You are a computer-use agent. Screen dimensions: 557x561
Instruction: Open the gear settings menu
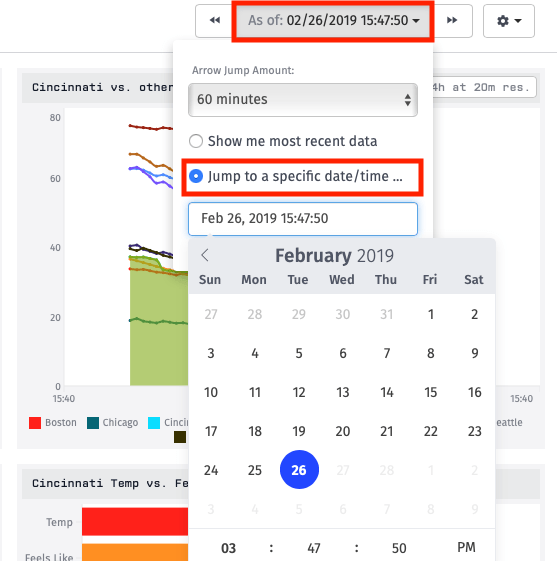click(x=509, y=21)
